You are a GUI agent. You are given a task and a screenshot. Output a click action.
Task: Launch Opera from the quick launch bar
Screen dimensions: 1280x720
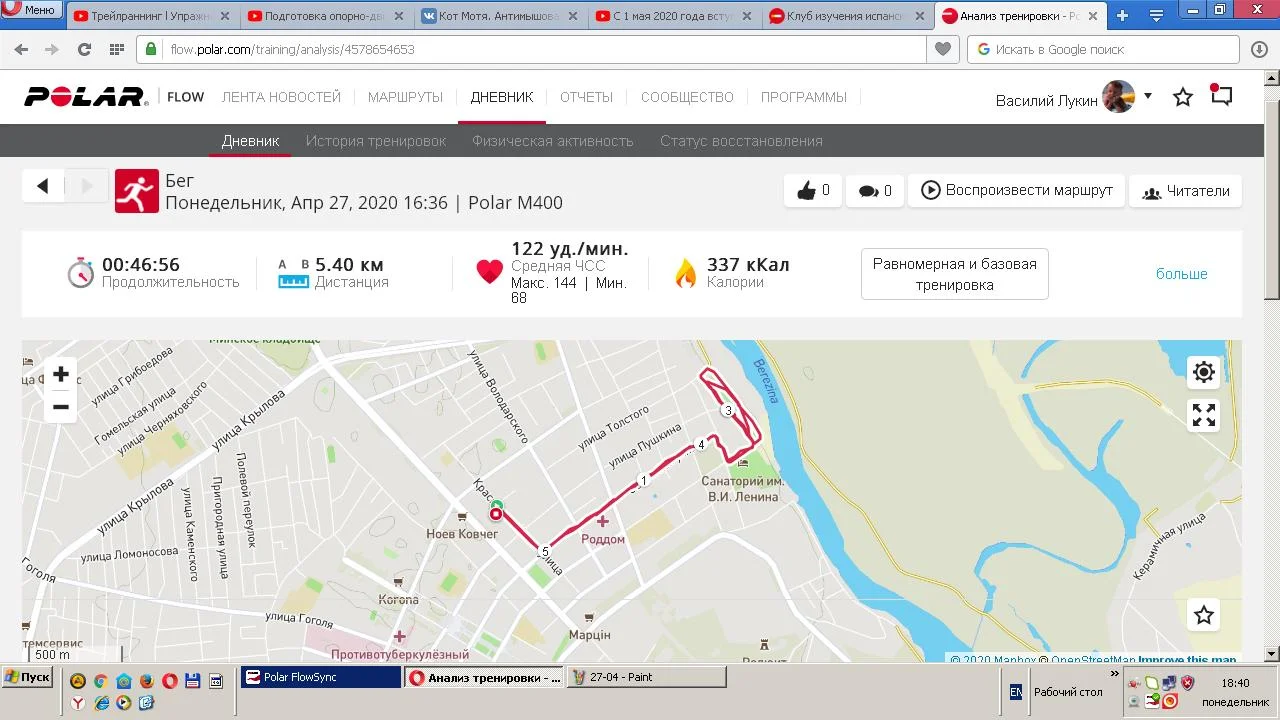click(x=170, y=681)
